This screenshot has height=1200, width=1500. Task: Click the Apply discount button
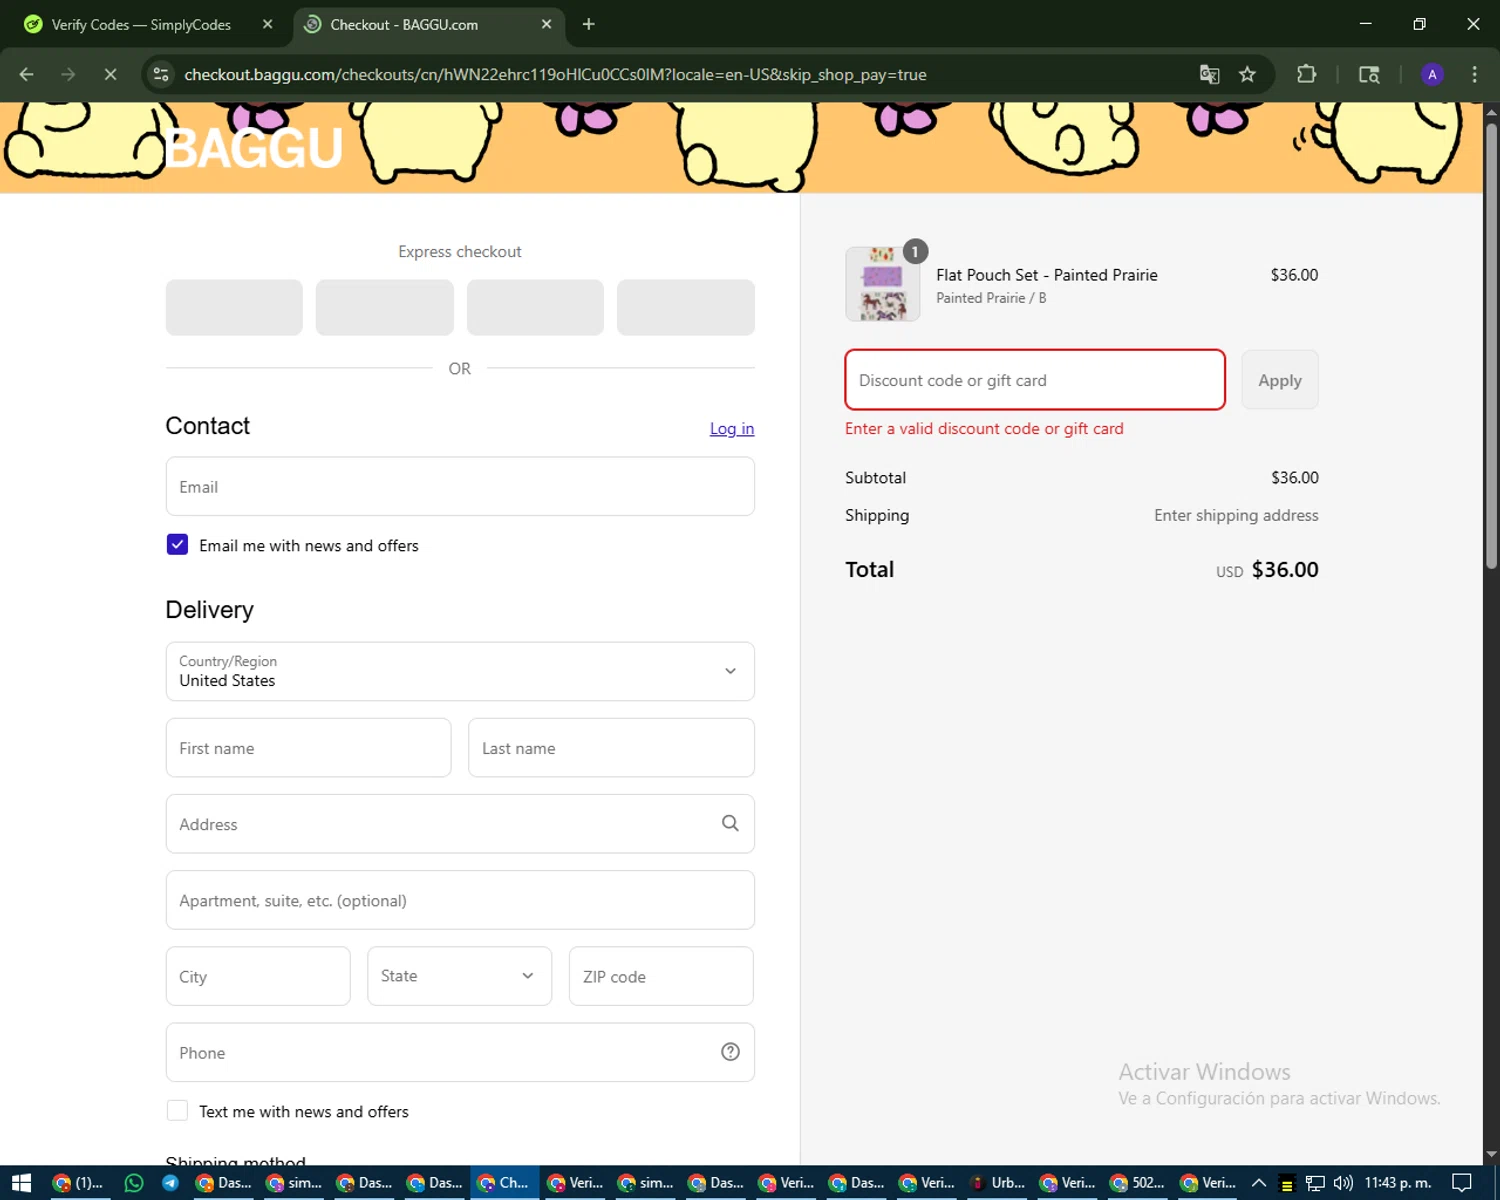click(x=1280, y=380)
